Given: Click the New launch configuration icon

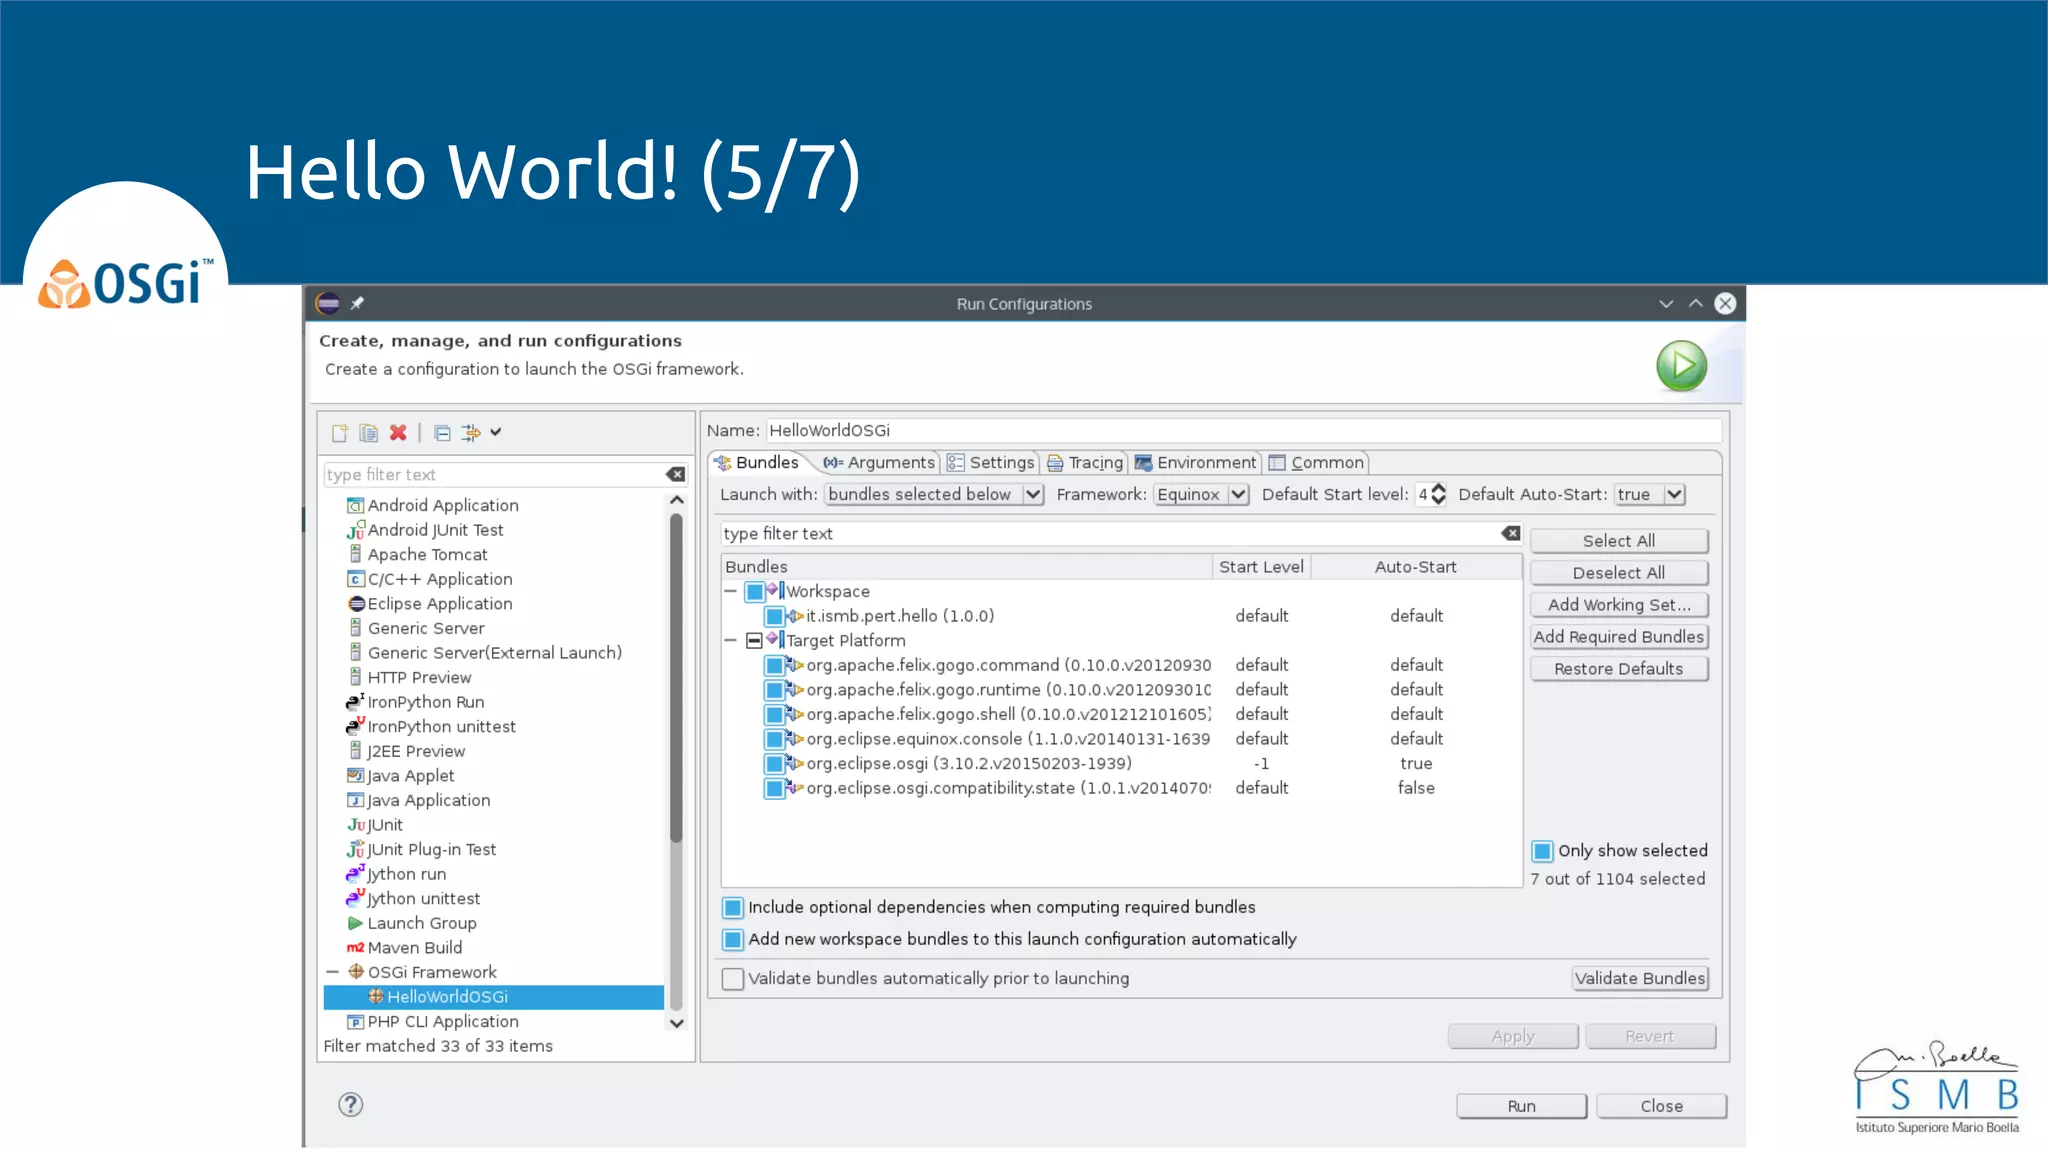Looking at the screenshot, I should (x=340, y=433).
